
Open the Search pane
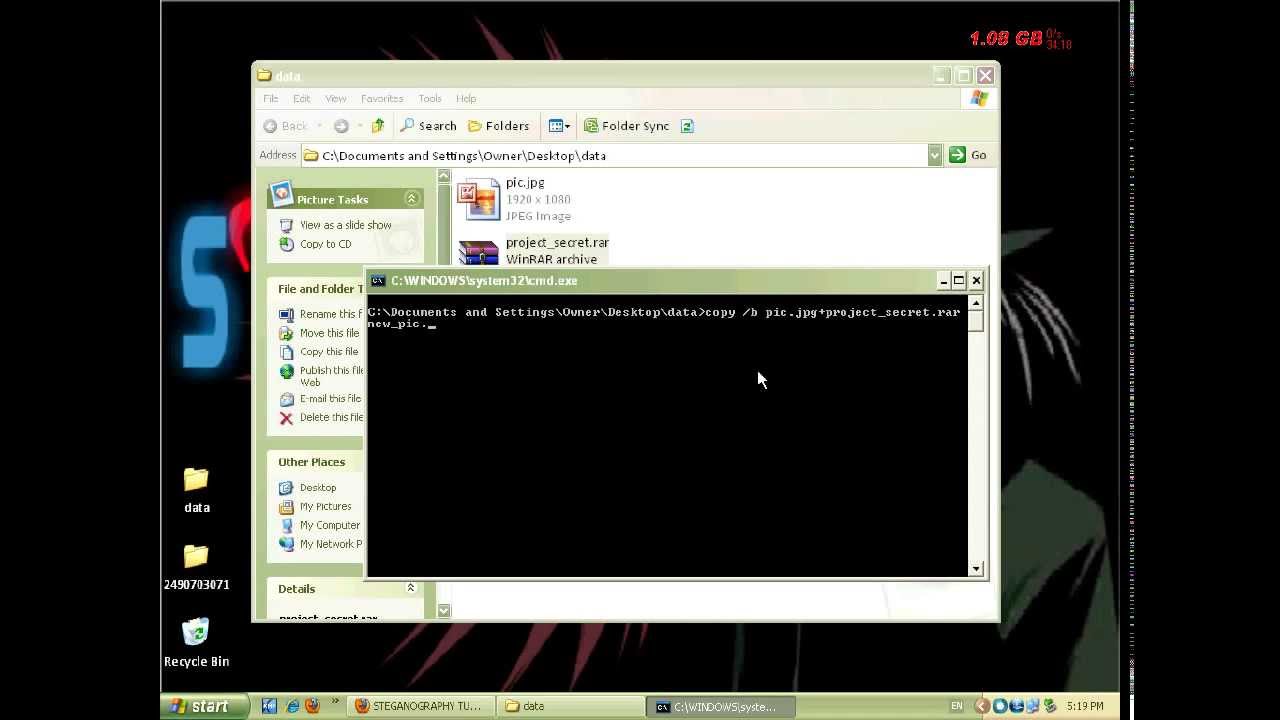coord(428,126)
